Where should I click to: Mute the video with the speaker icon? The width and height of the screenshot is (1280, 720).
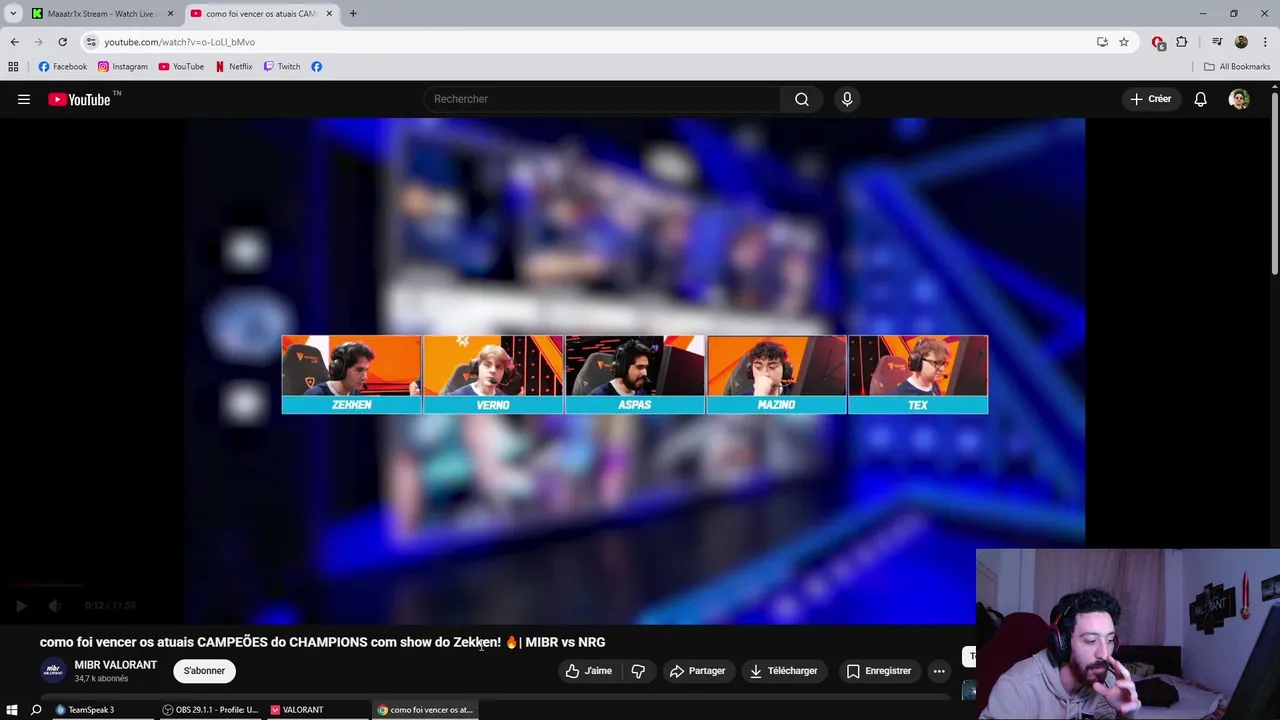point(55,605)
